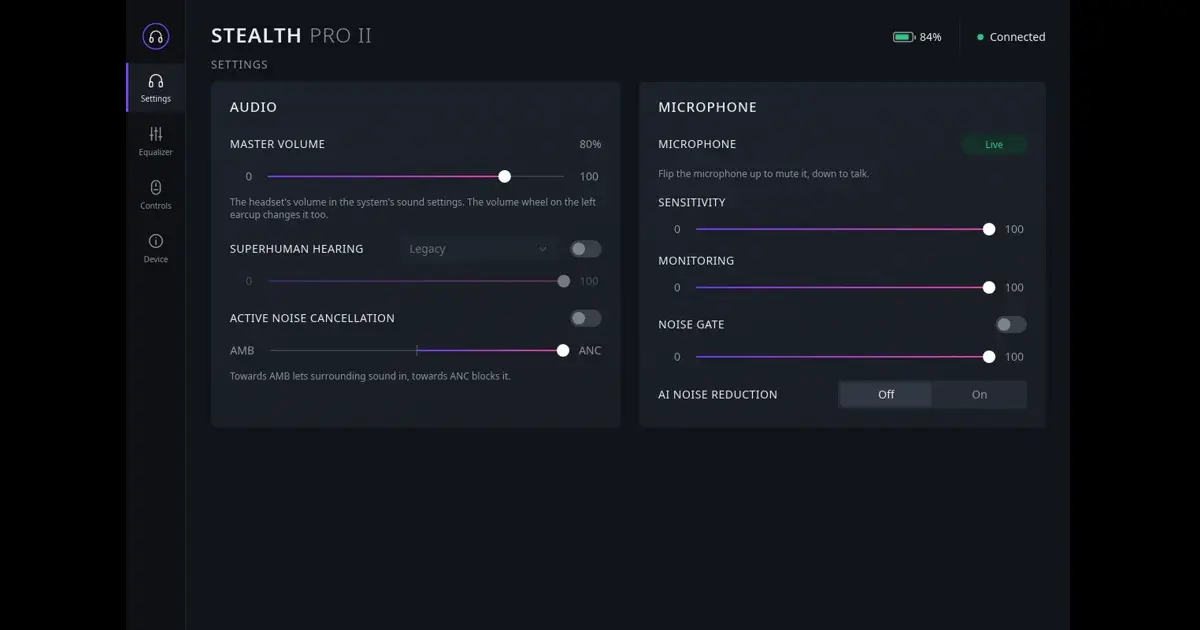Click the headset logo icon at sidebar top
The width and height of the screenshot is (1200, 630).
tap(155, 37)
